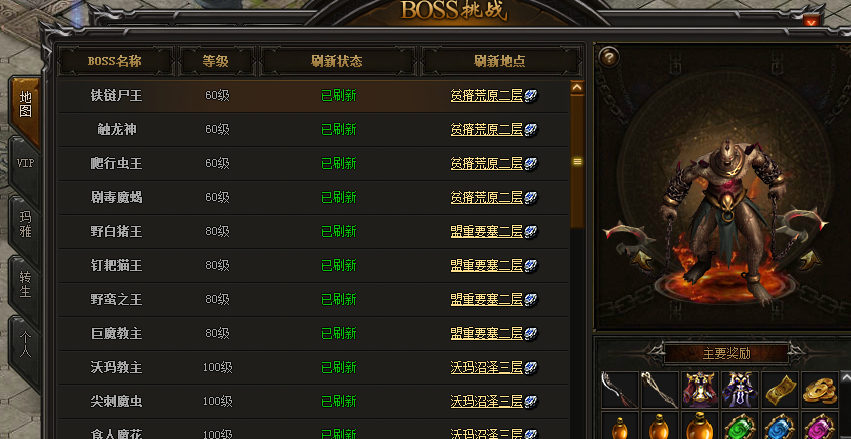Click the boss list scrollbar thumb

pos(577,162)
